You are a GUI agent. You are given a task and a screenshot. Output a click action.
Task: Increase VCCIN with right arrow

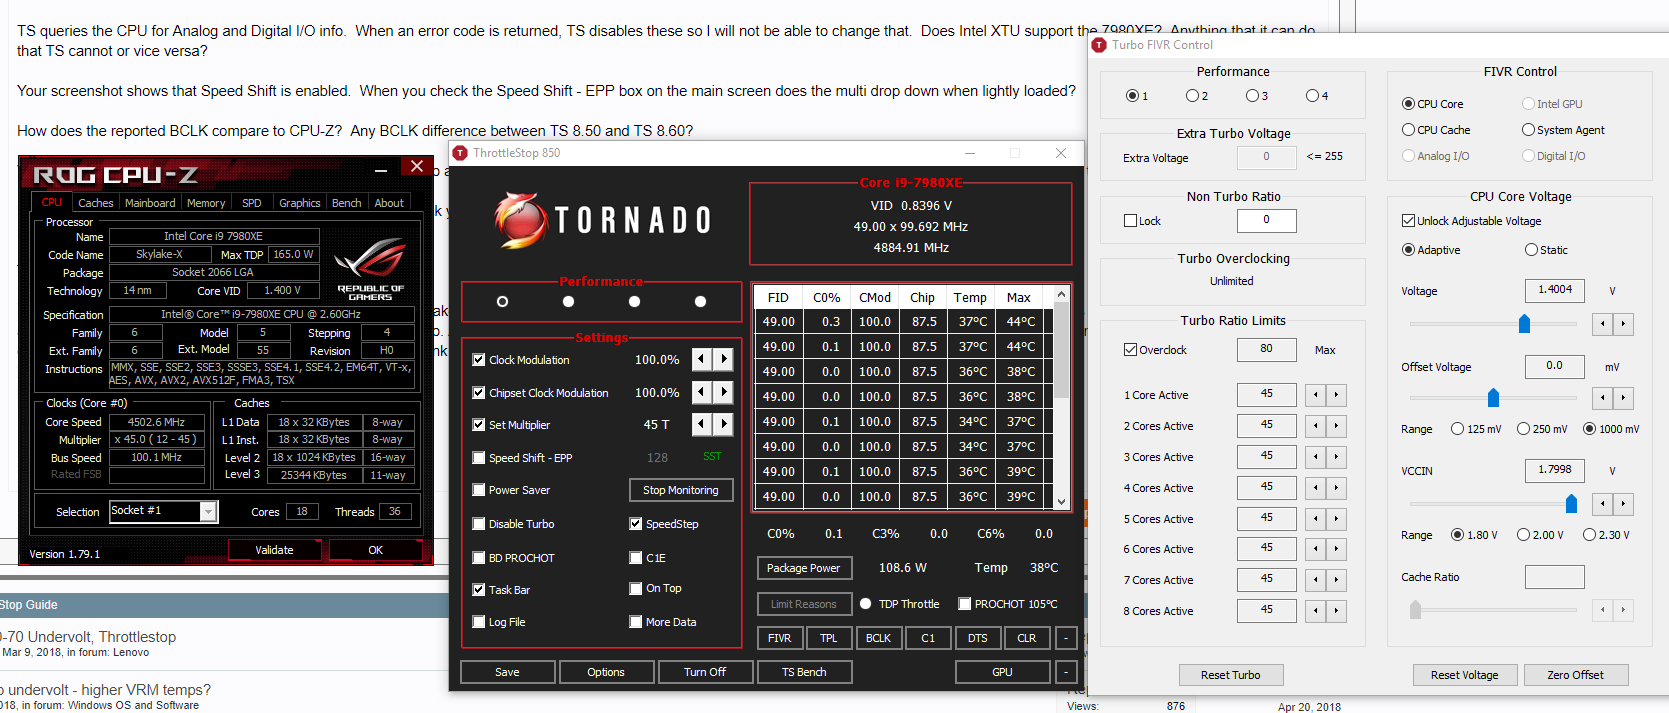(1624, 504)
